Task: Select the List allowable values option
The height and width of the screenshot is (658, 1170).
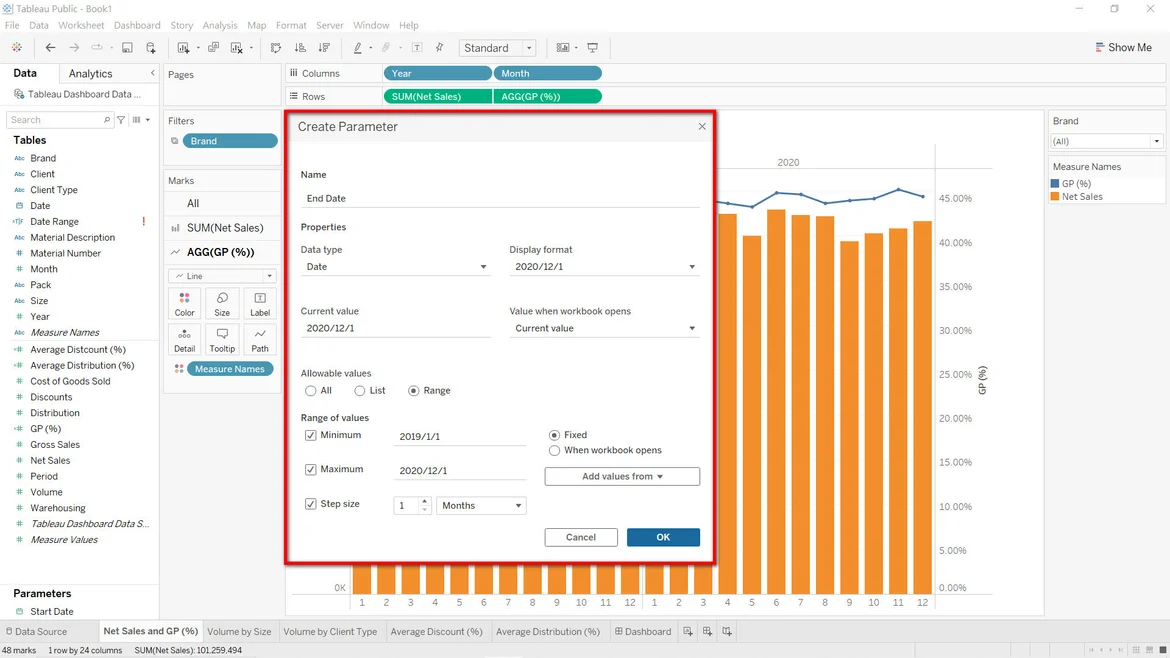Action: [x=360, y=391]
